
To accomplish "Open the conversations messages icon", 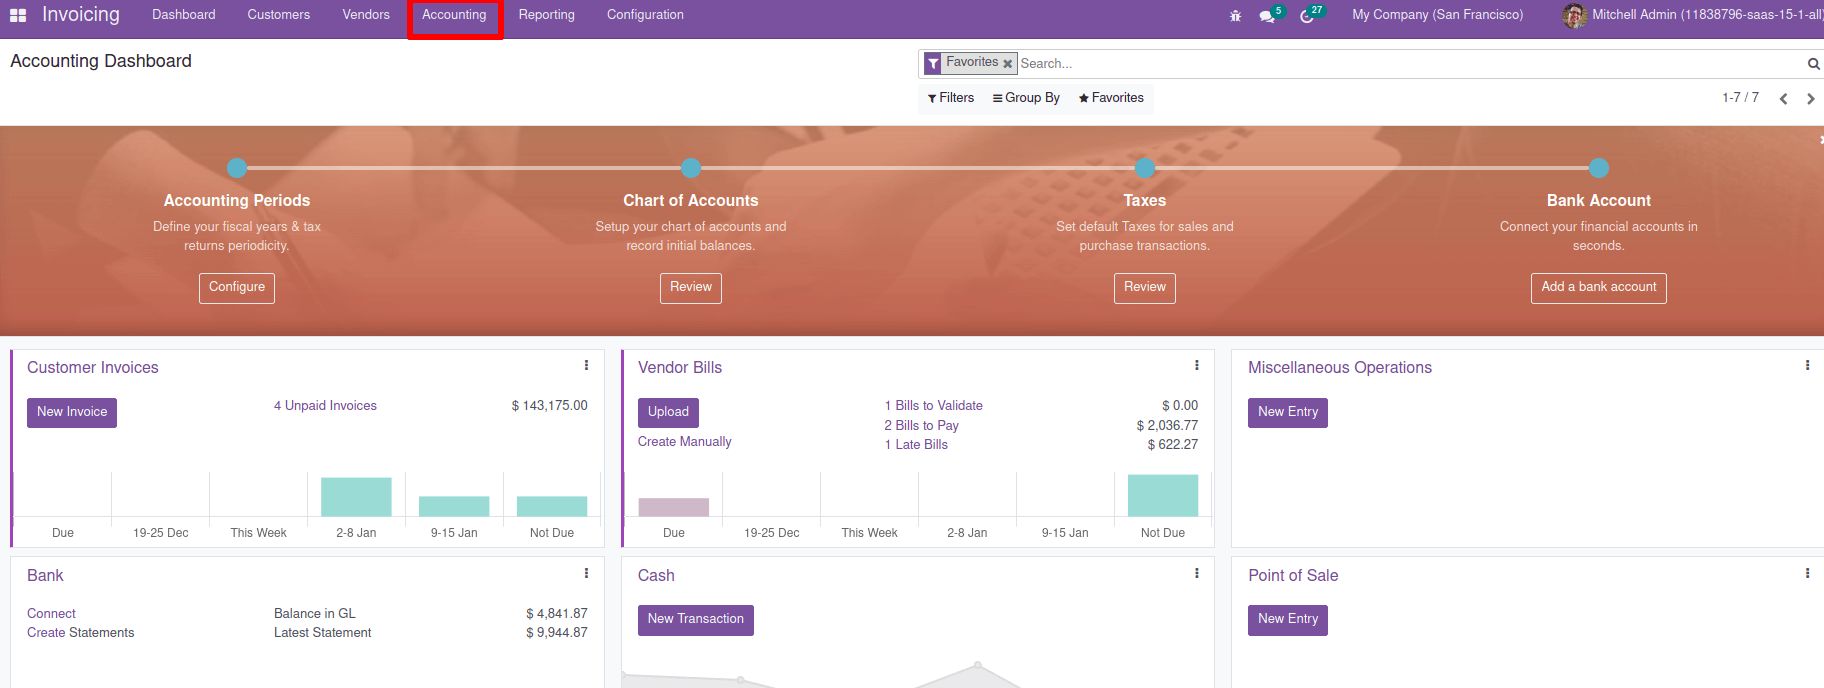I will (1267, 16).
